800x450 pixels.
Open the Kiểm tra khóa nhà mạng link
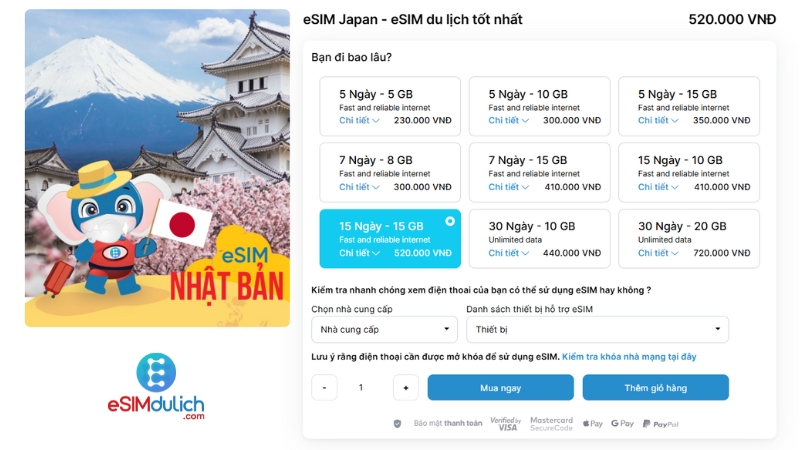629,357
